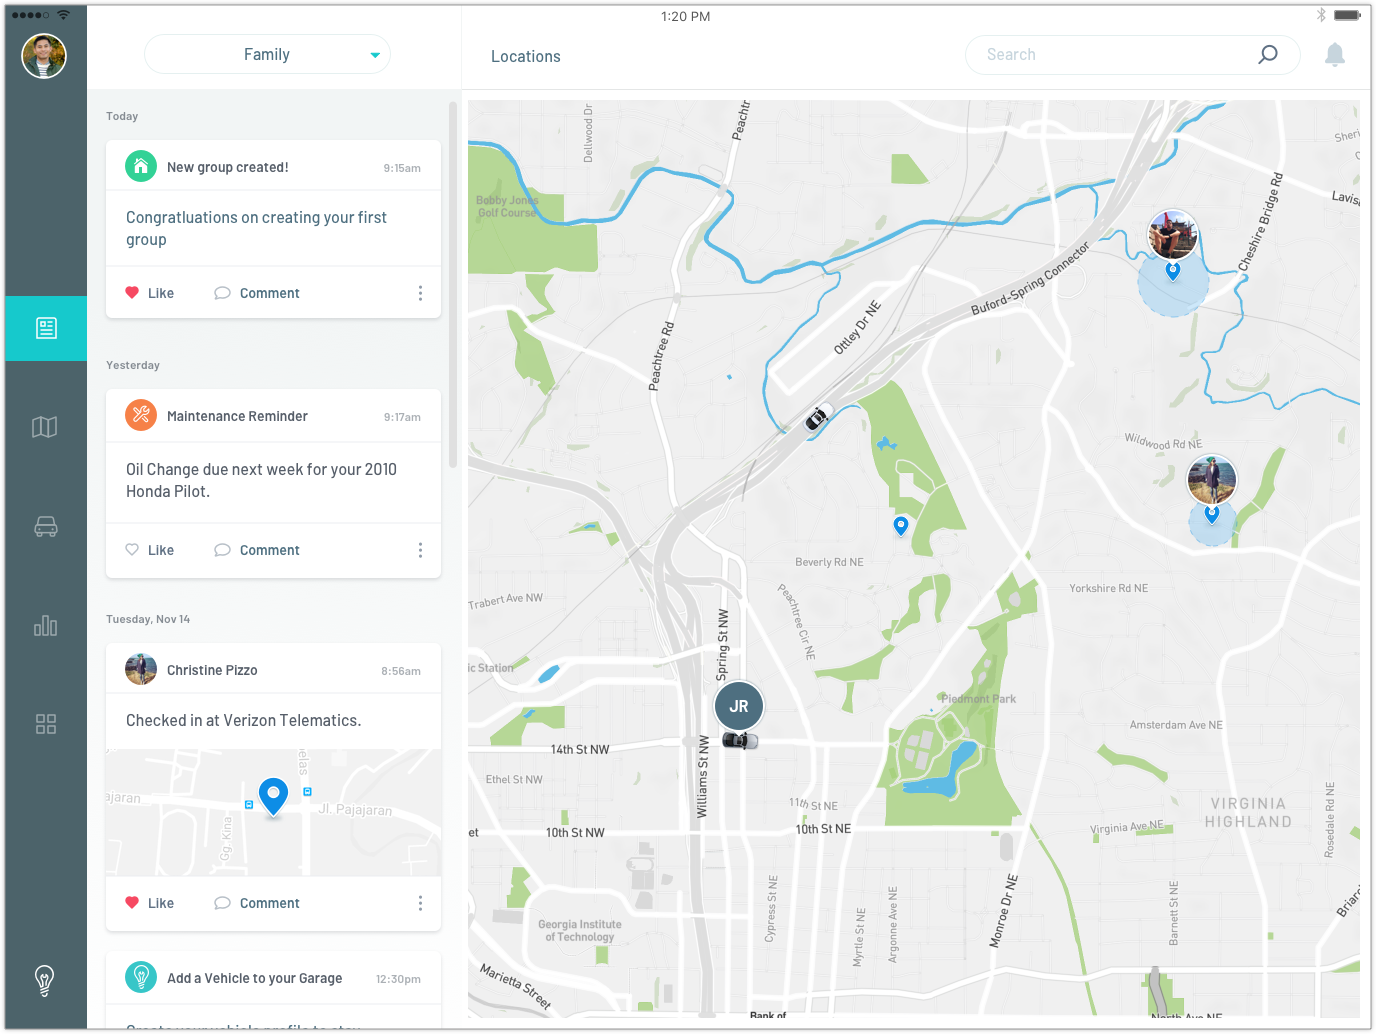The width and height of the screenshot is (1376, 1034).
Task: Open Comment on Maintenance Reminder card
Action: (257, 550)
